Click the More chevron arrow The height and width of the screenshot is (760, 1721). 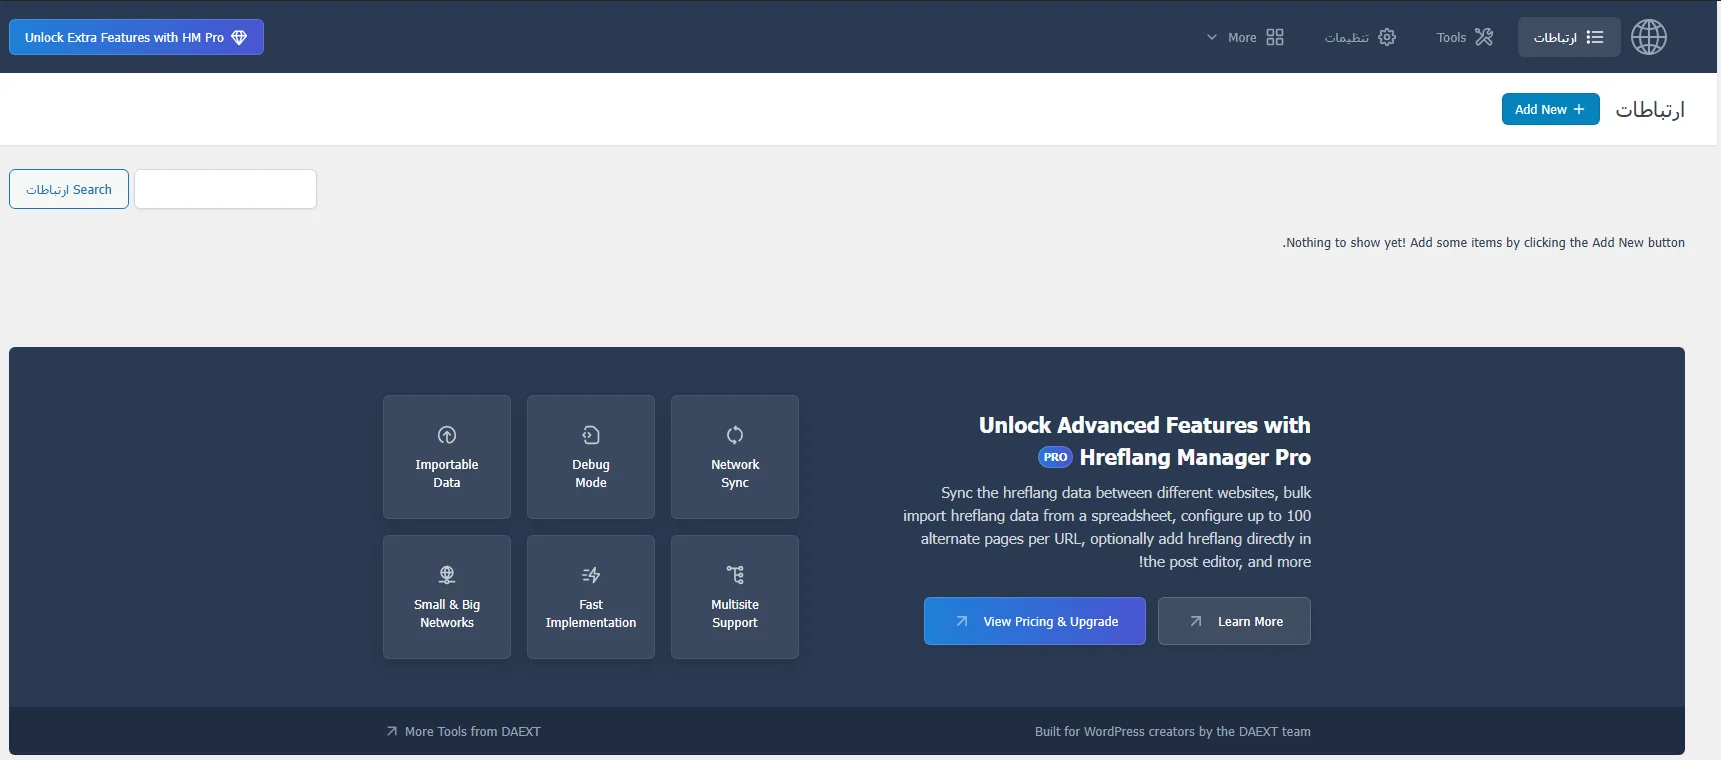point(1212,37)
